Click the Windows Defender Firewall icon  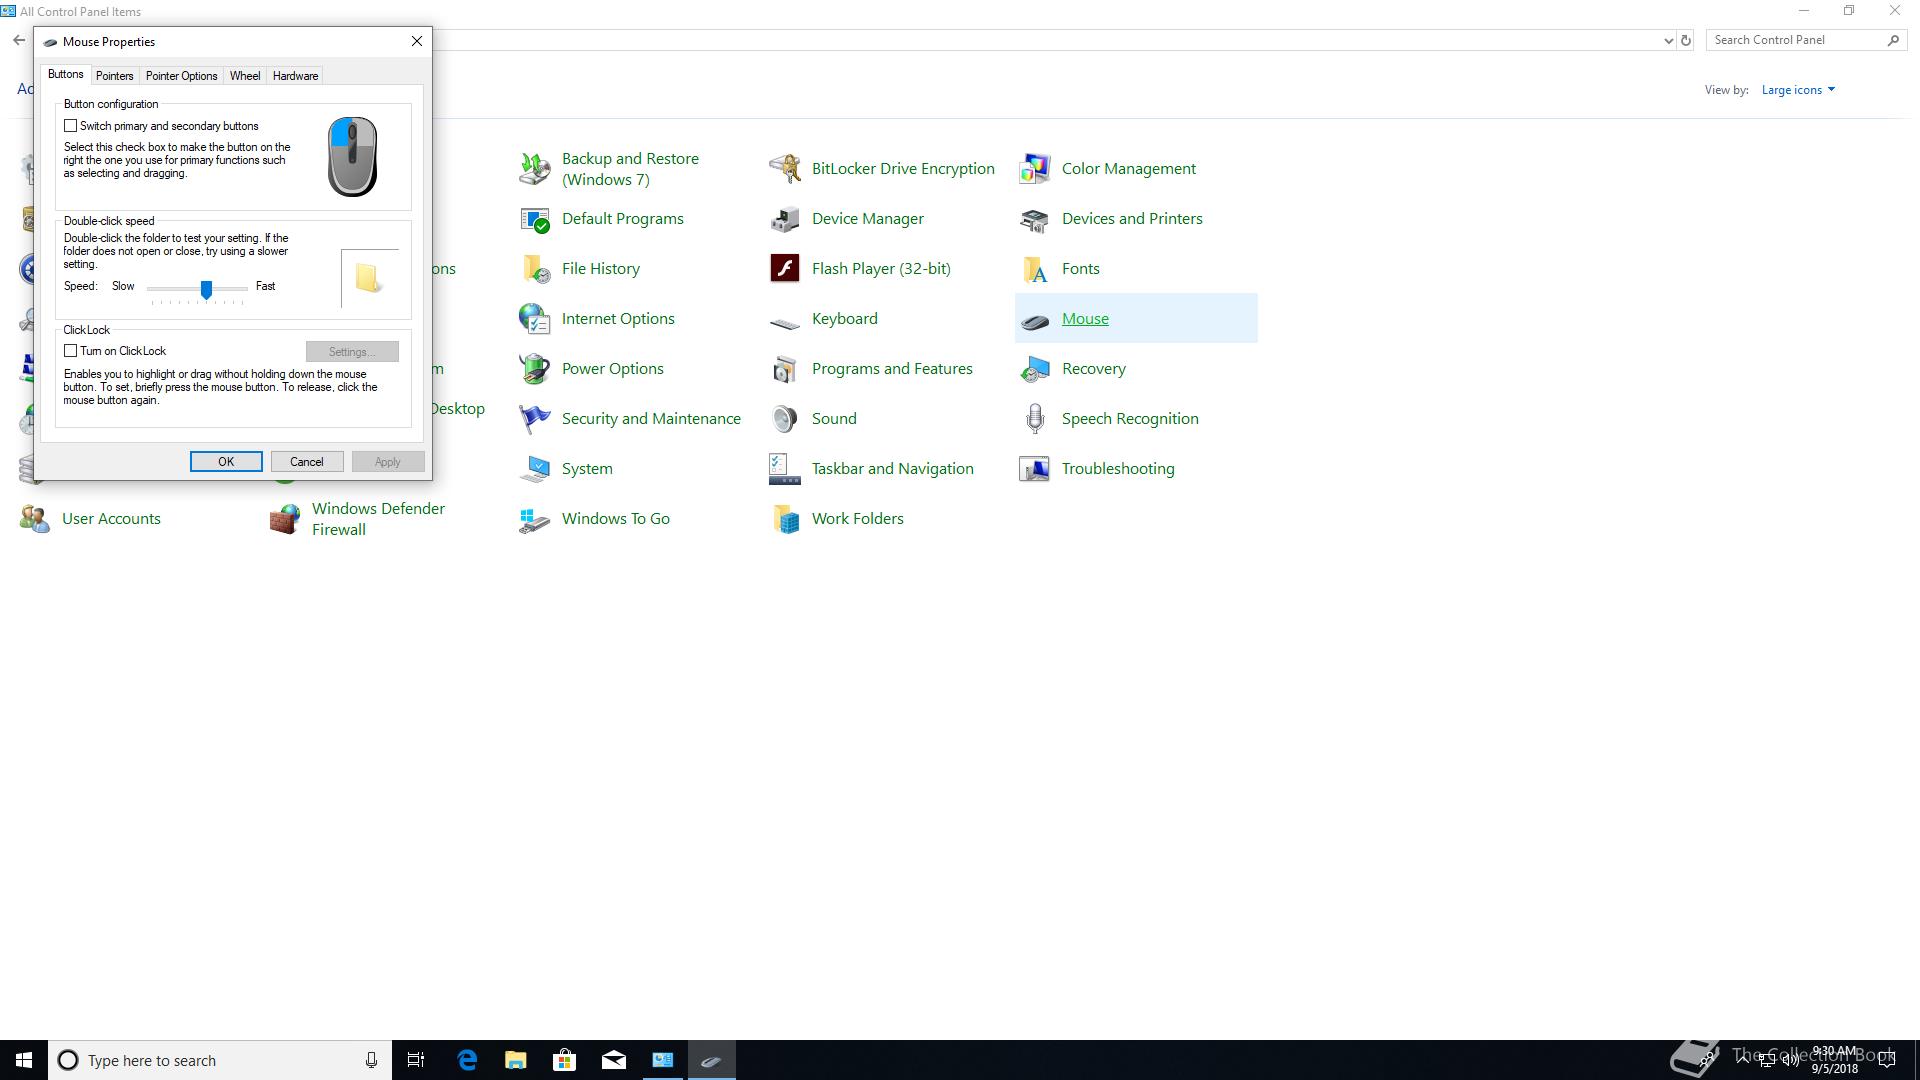285,518
